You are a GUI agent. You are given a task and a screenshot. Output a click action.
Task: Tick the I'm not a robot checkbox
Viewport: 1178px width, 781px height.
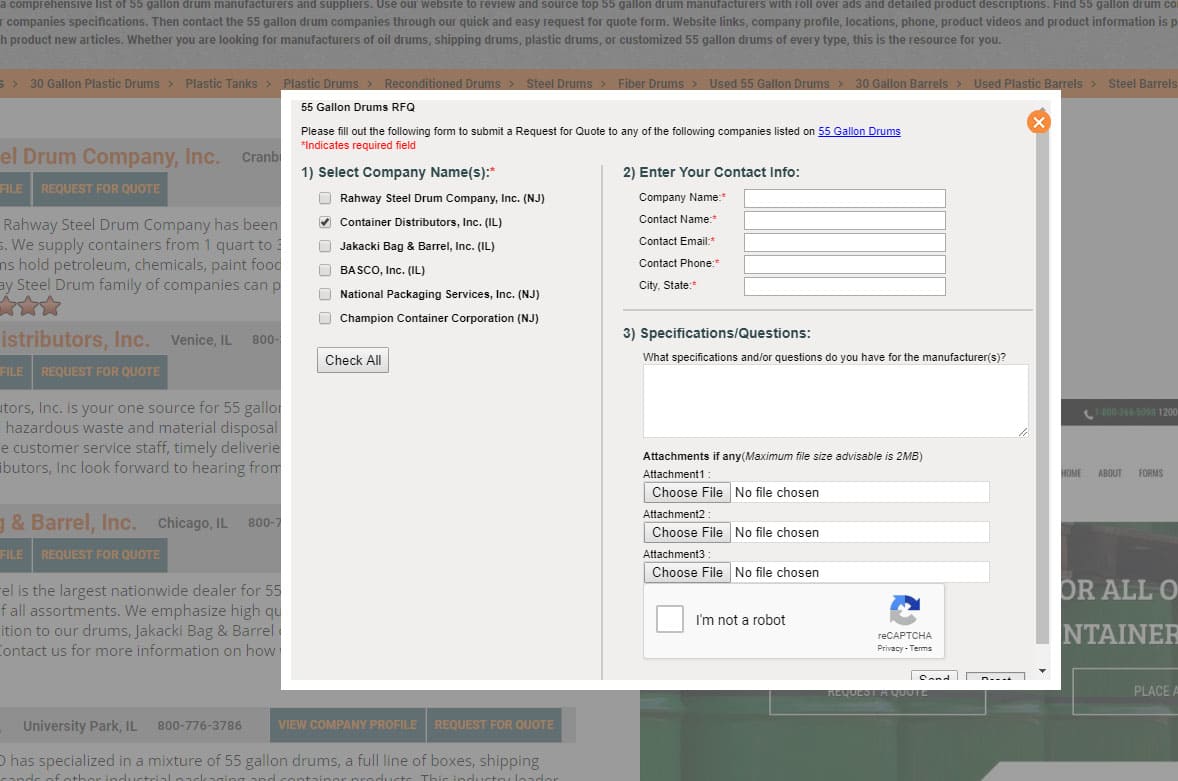[670, 619]
